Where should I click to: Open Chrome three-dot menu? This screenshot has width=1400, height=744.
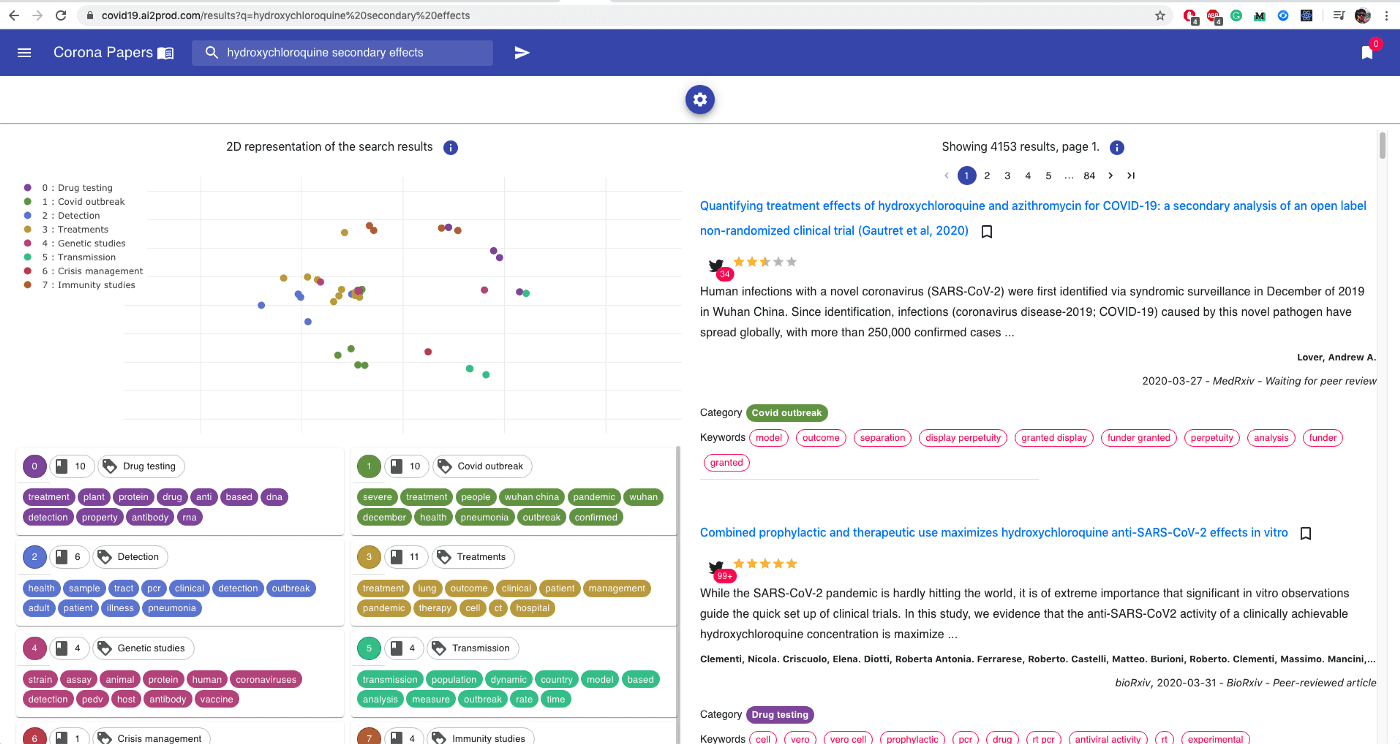(x=1386, y=15)
